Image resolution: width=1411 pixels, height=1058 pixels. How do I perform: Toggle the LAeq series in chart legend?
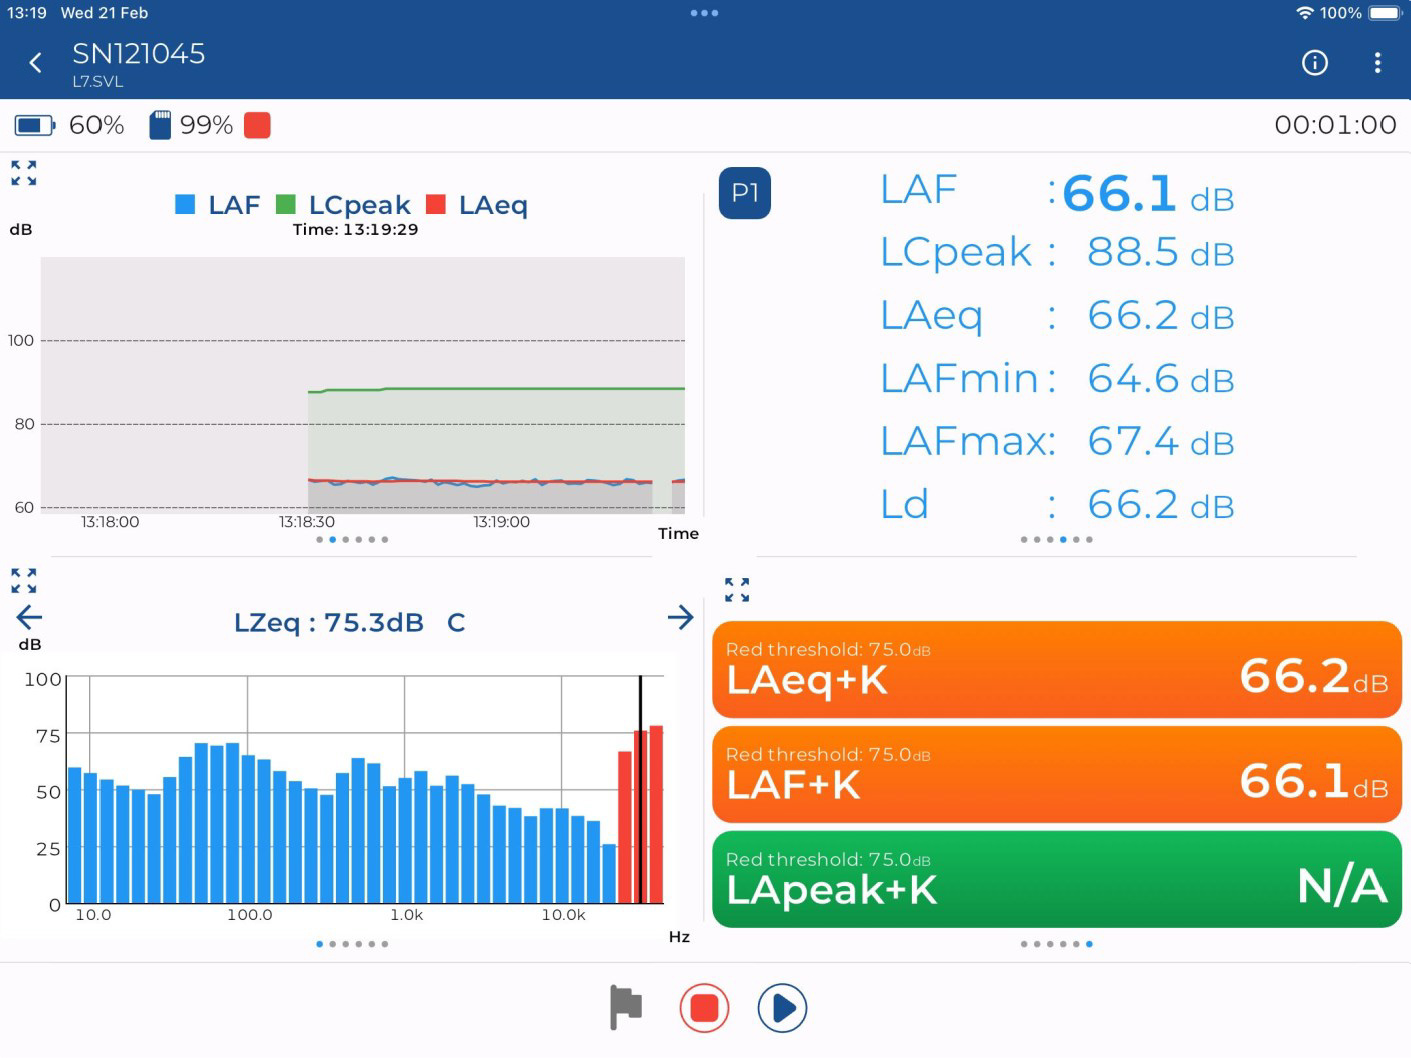[477, 205]
